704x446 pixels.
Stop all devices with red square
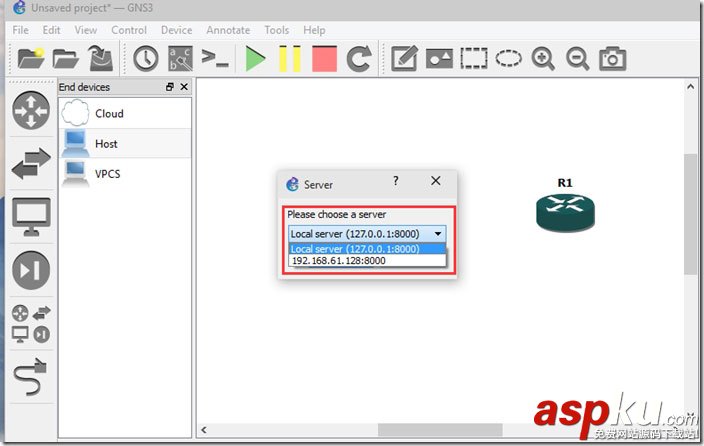tap(325, 59)
